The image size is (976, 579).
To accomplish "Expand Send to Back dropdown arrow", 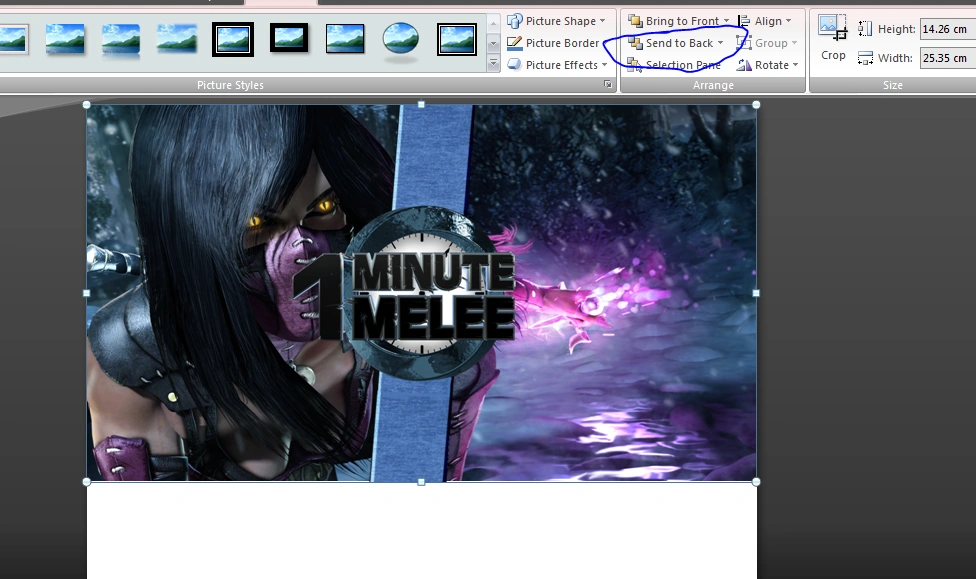I will (x=720, y=43).
